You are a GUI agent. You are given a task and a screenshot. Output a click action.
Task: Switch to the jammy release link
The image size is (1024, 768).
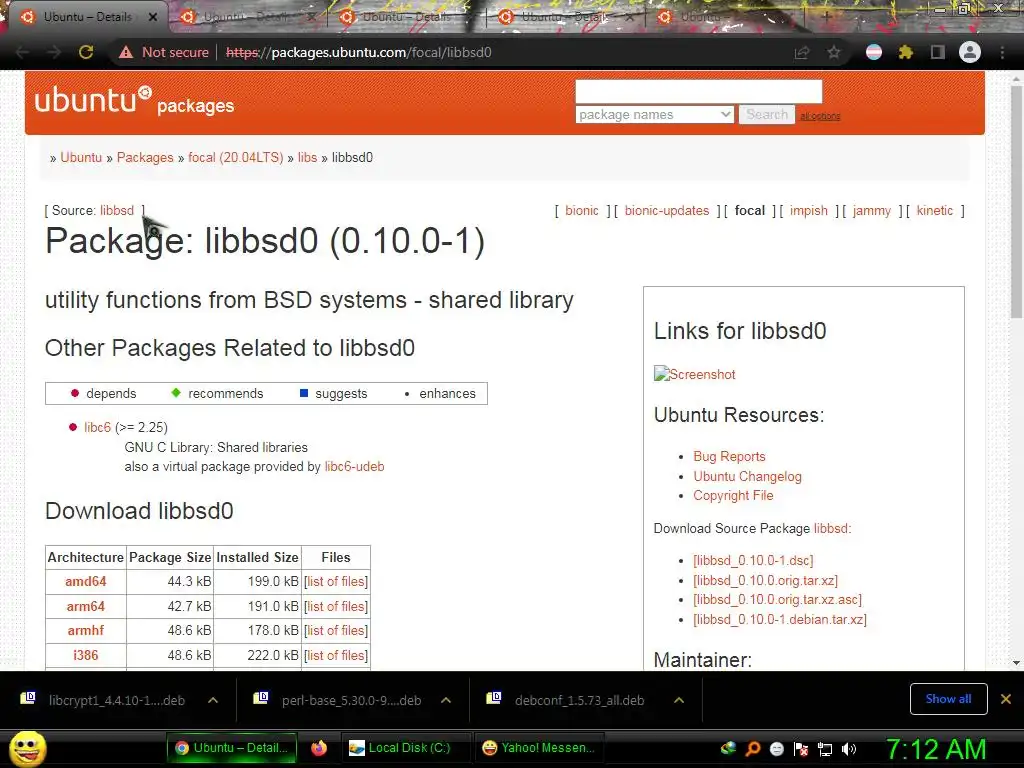tap(872, 210)
